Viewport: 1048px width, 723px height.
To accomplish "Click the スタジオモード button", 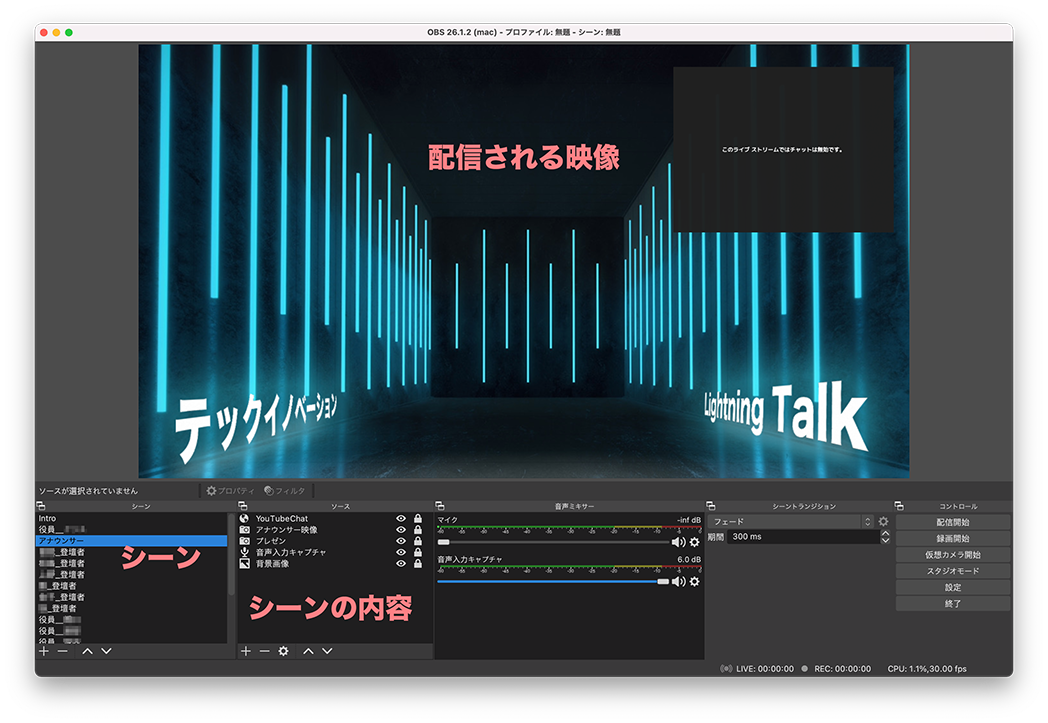I will tap(952, 571).
